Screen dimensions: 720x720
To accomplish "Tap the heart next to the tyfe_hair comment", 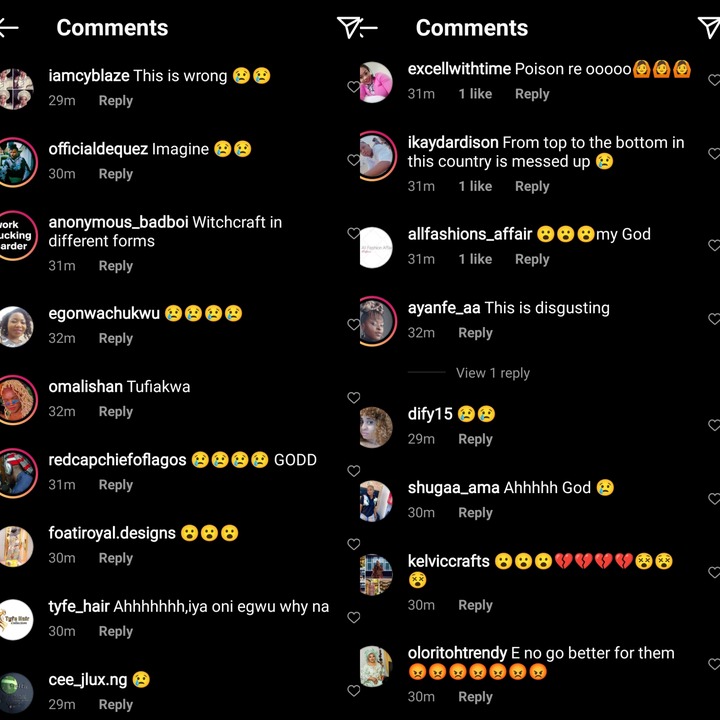I will [x=353, y=618].
